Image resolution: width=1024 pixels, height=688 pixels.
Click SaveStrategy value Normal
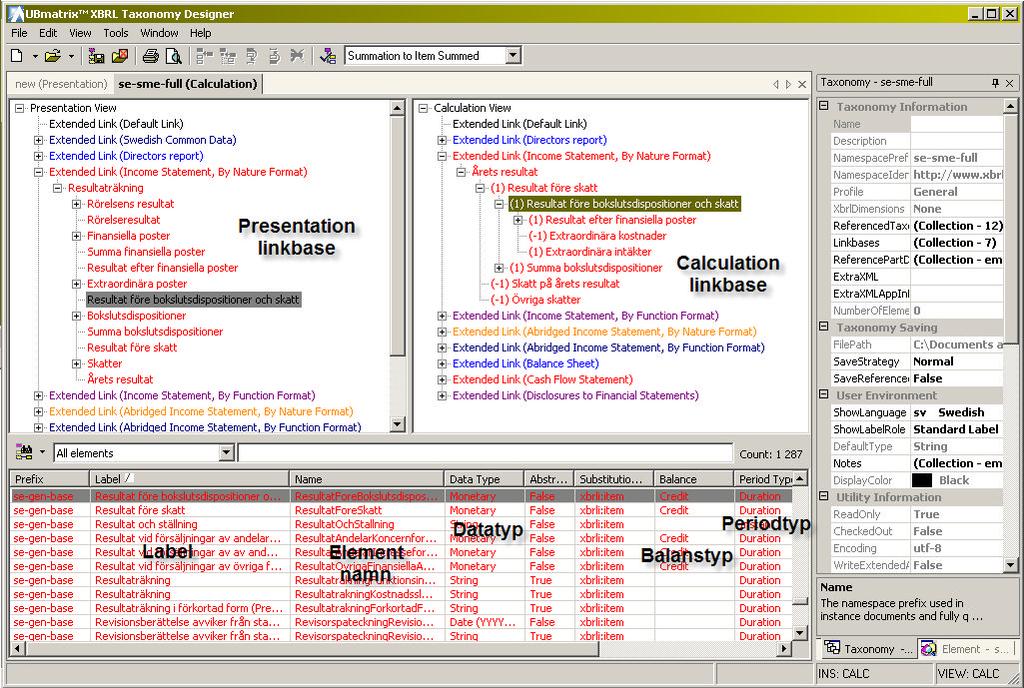[x=957, y=361]
